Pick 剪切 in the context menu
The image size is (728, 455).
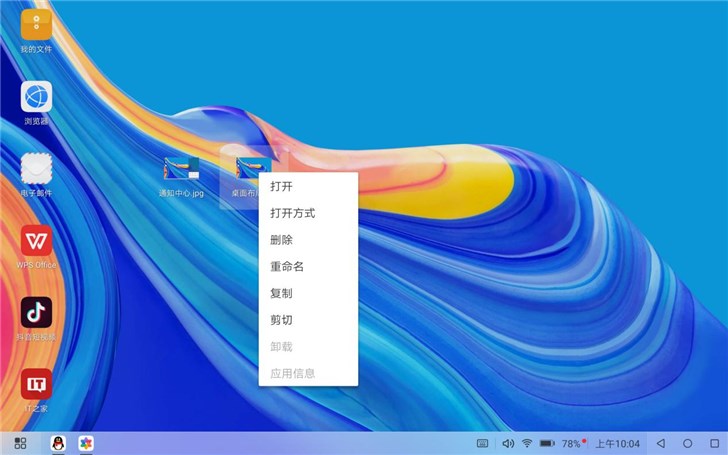tap(308, 320)
